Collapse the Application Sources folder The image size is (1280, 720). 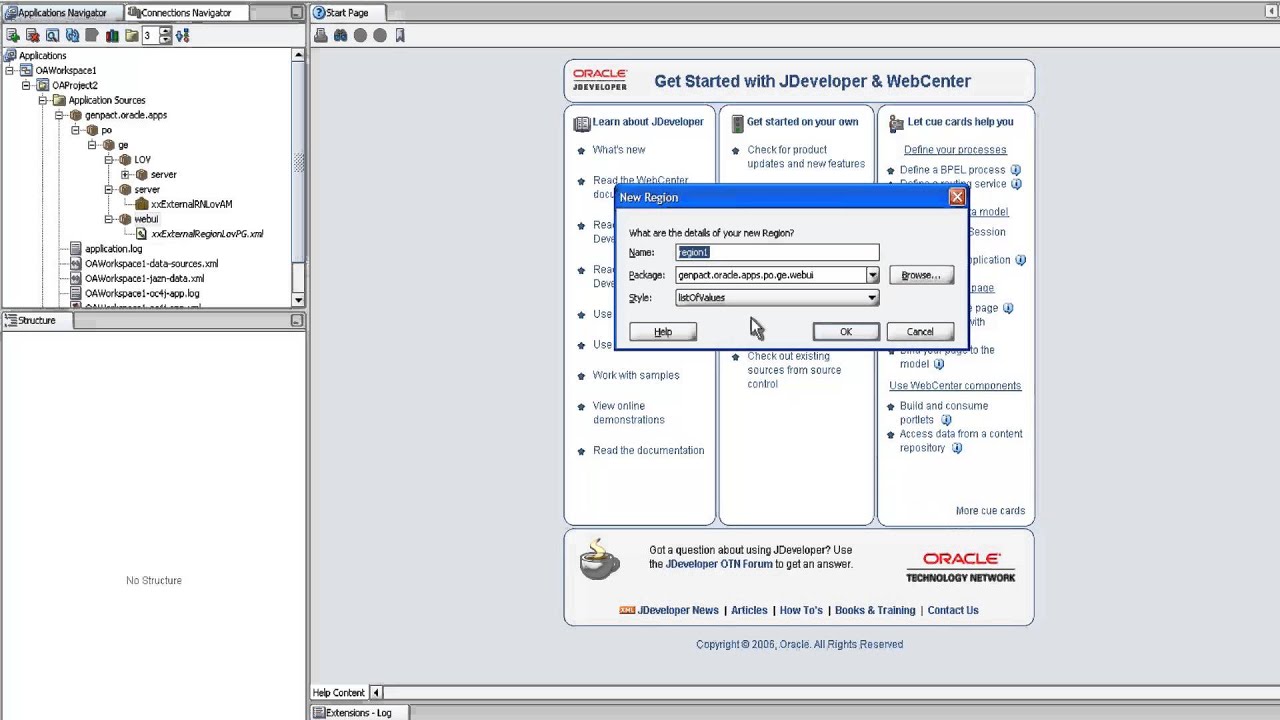coord(43,100)
